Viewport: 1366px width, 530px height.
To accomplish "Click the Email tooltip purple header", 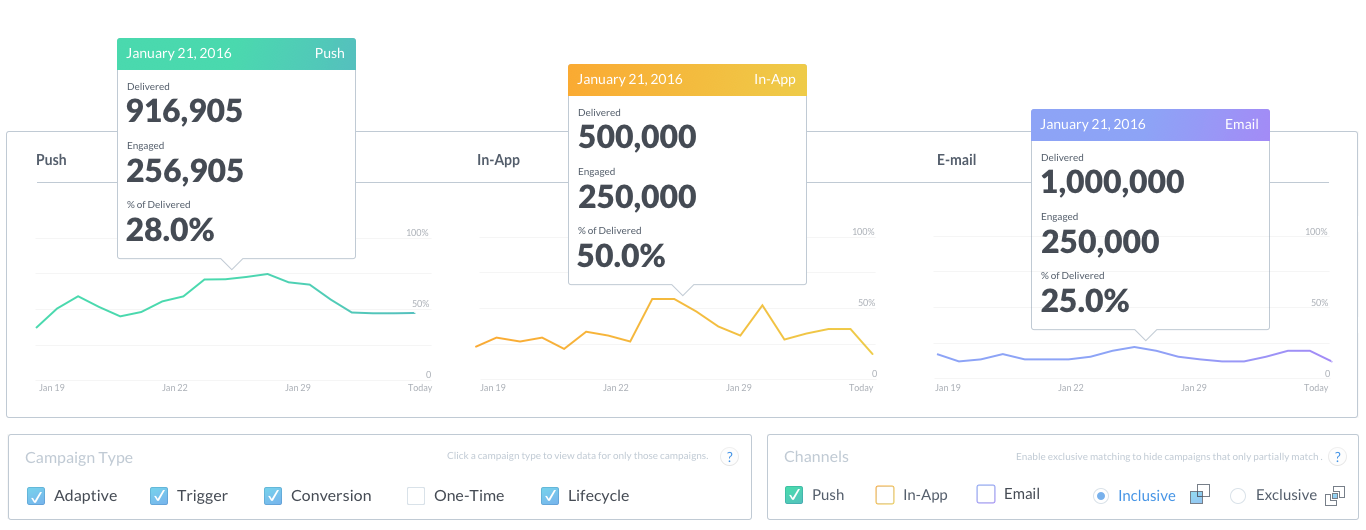I will pos(1150,124).
